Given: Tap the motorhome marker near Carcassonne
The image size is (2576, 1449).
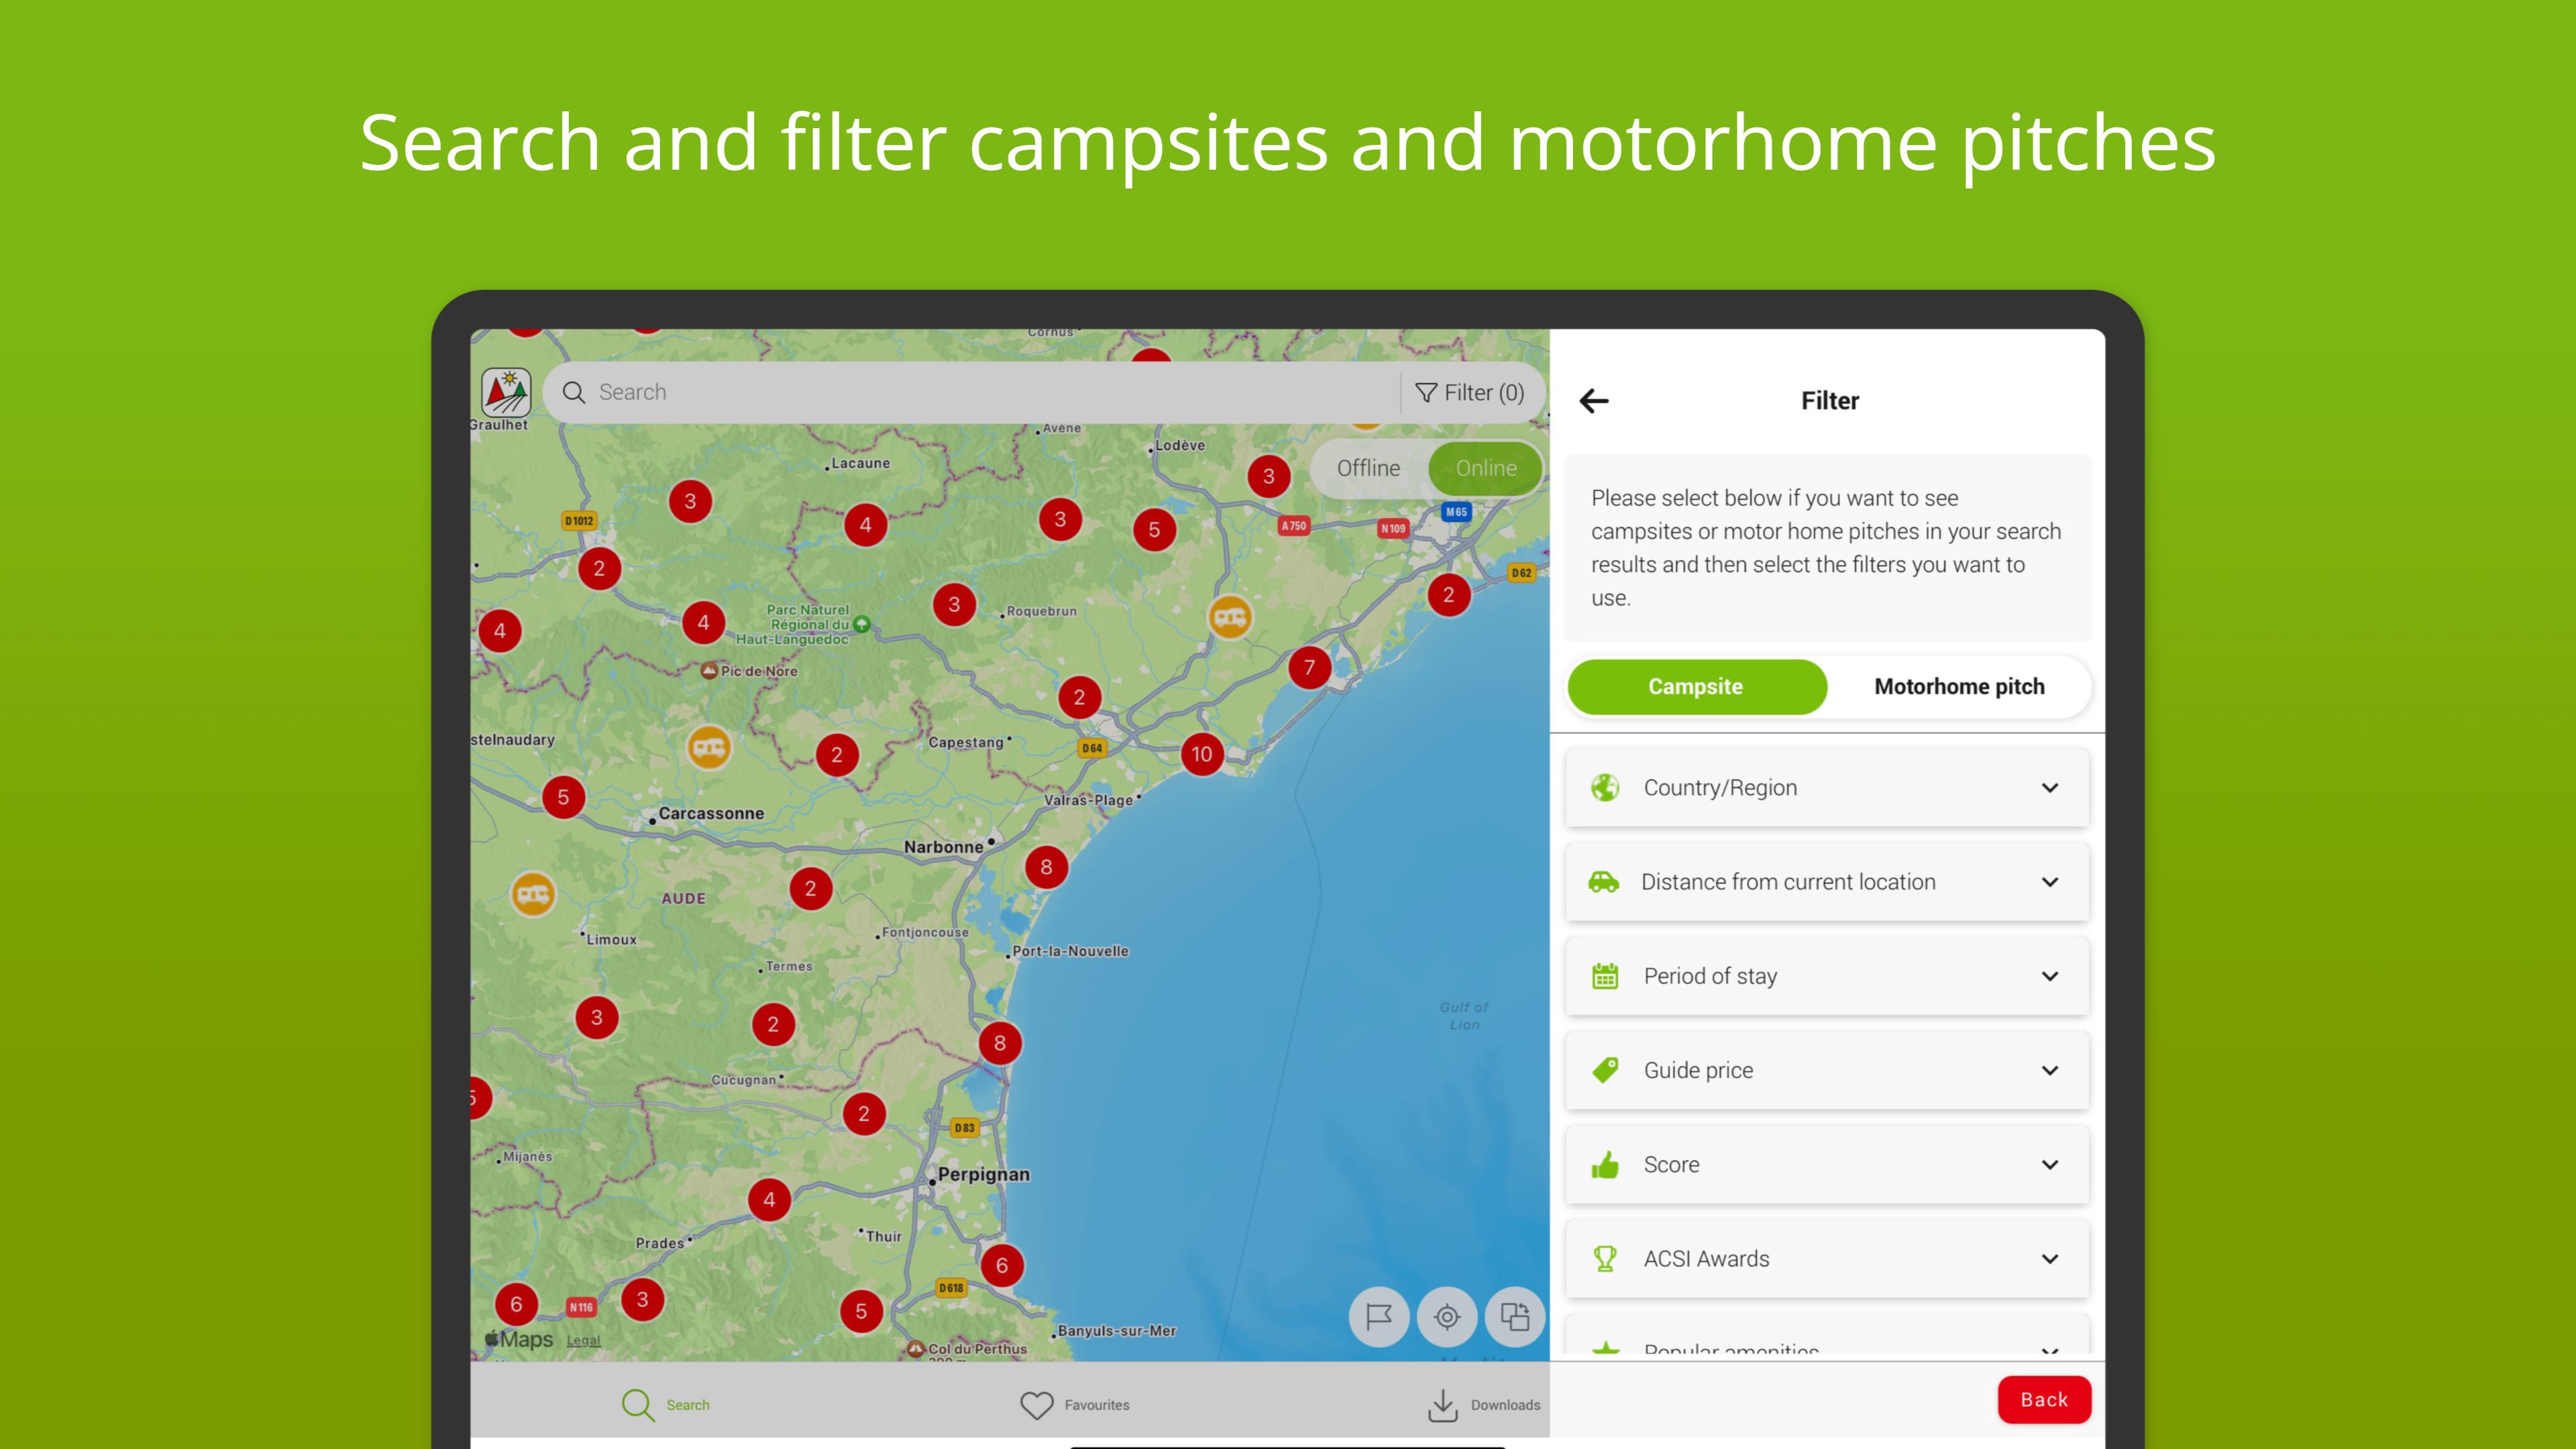Looking at the screenshot, I should coord(709,747).
